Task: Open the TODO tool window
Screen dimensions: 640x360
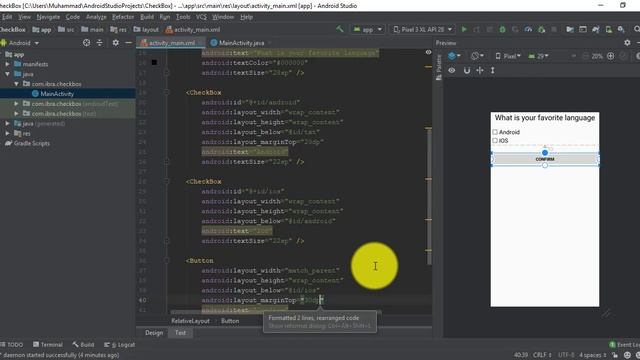Action: pos(12,344)
